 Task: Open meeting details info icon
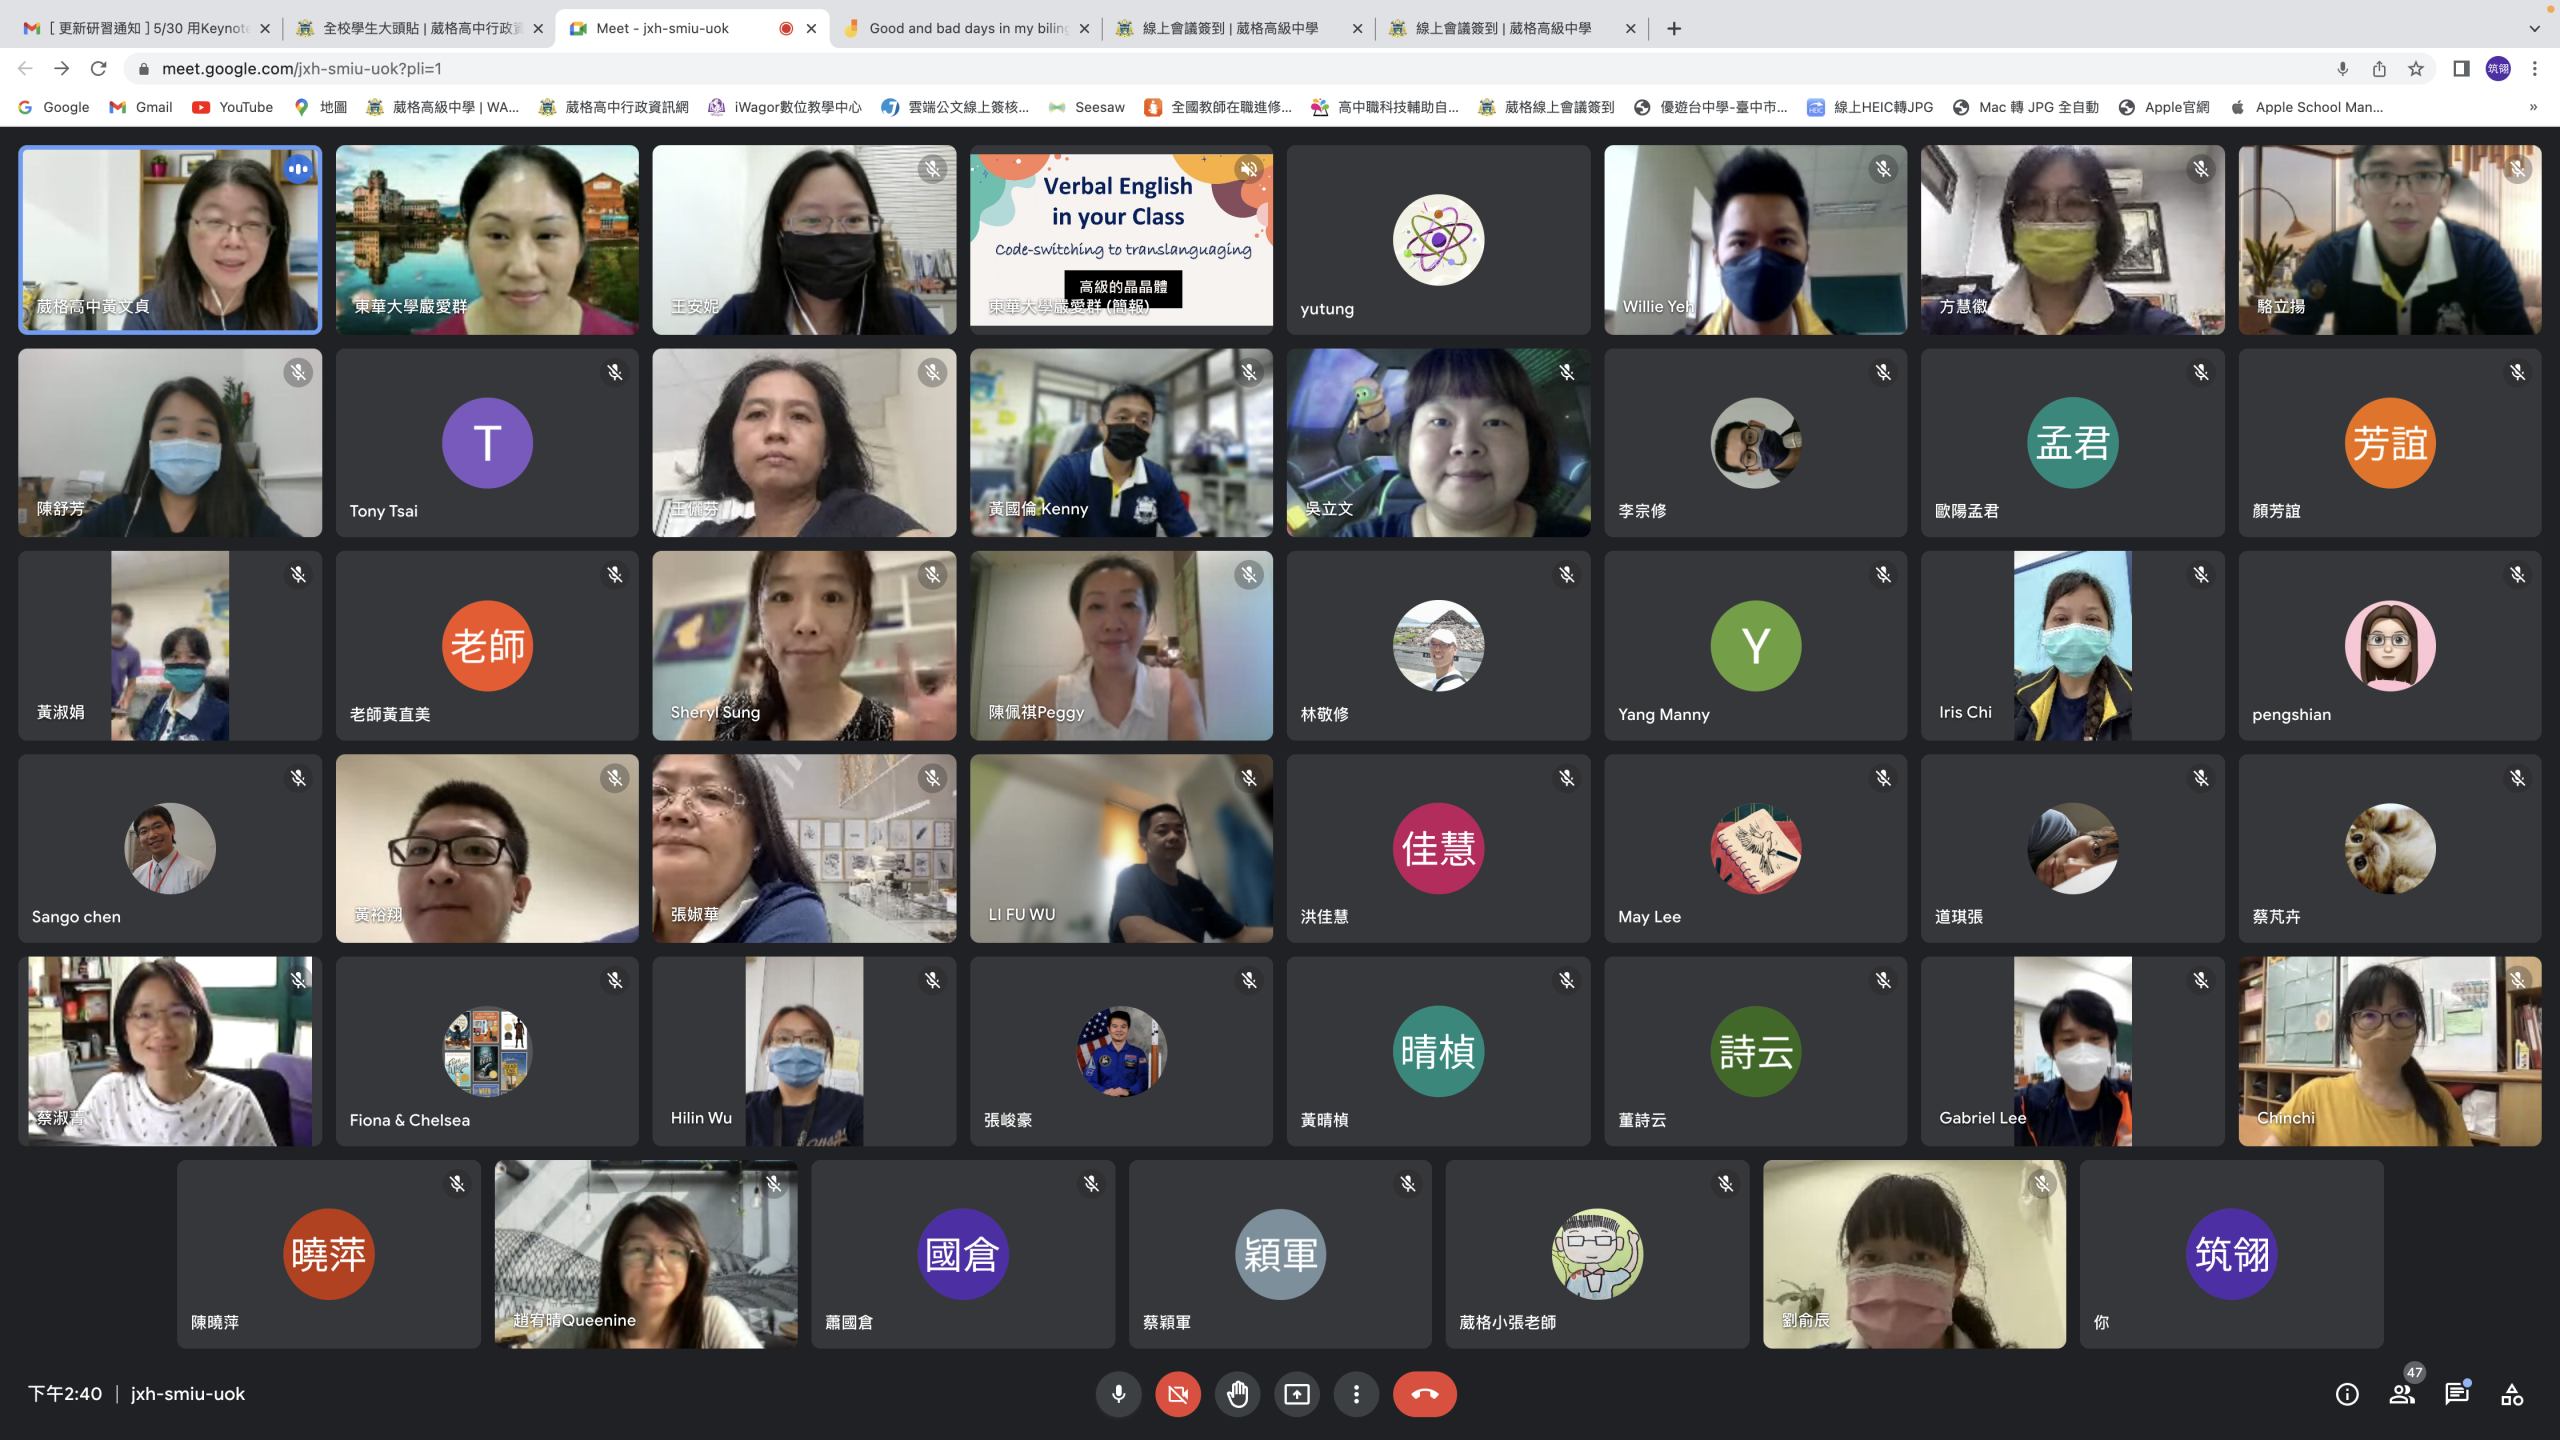coord(2347,1394)
